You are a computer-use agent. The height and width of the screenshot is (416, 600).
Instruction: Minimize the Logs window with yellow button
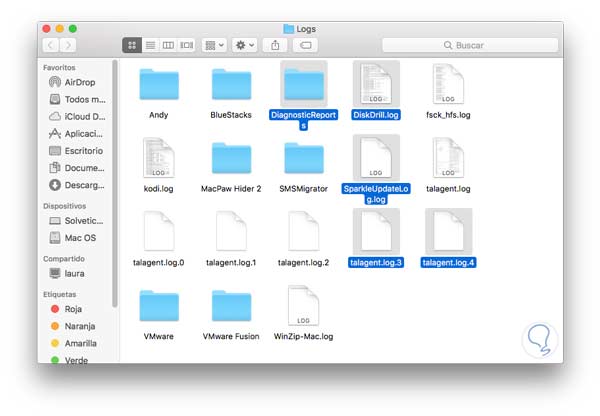point(60,29)
